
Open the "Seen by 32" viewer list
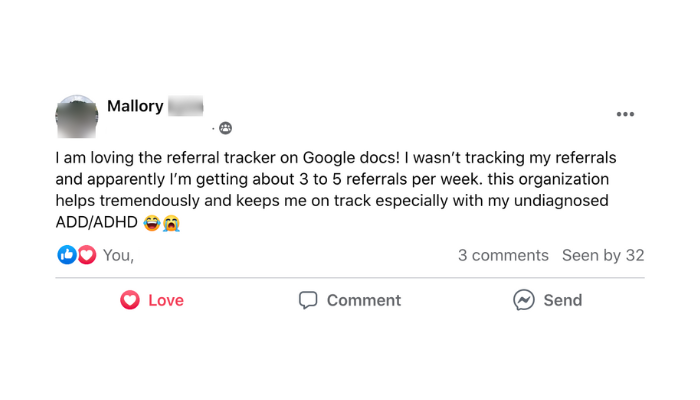pos(603,255)
